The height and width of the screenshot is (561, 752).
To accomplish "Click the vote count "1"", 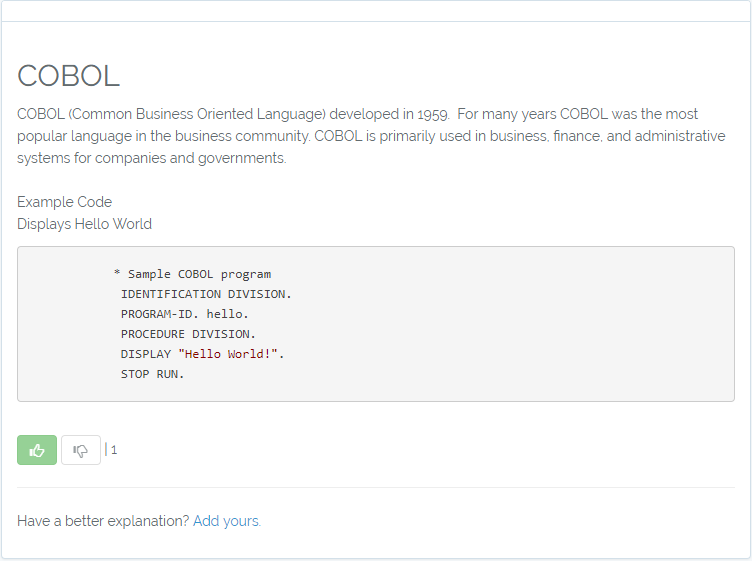I will 114,450.
